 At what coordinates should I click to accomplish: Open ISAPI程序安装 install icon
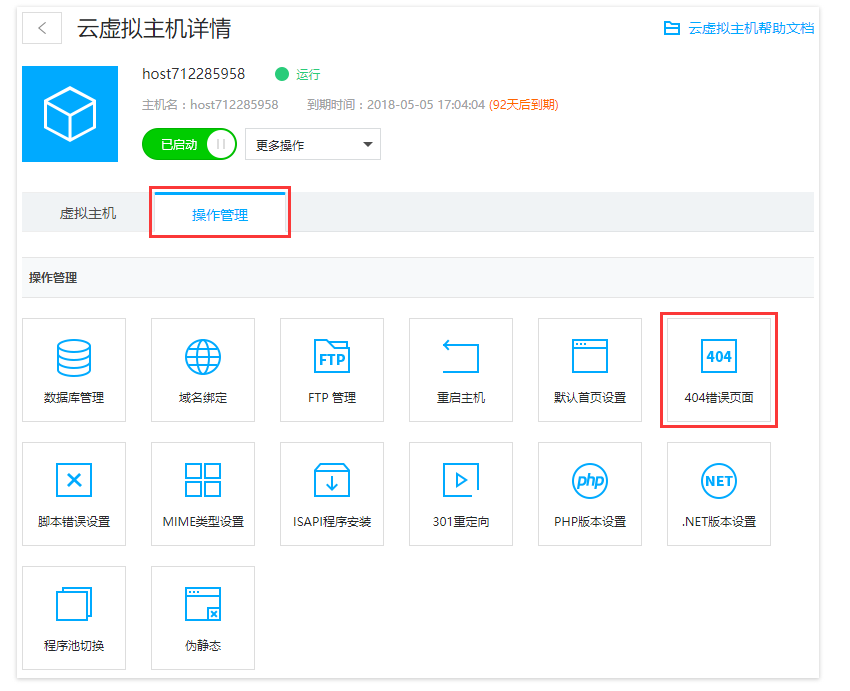point(332,481)
